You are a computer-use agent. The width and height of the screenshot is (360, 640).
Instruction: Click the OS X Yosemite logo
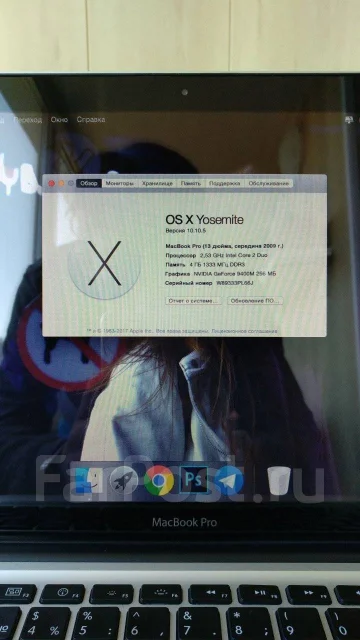[x=104, y=263]
